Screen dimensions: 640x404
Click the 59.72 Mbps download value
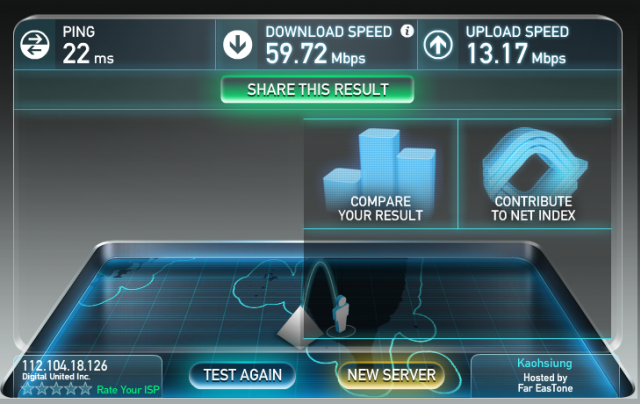315,54
